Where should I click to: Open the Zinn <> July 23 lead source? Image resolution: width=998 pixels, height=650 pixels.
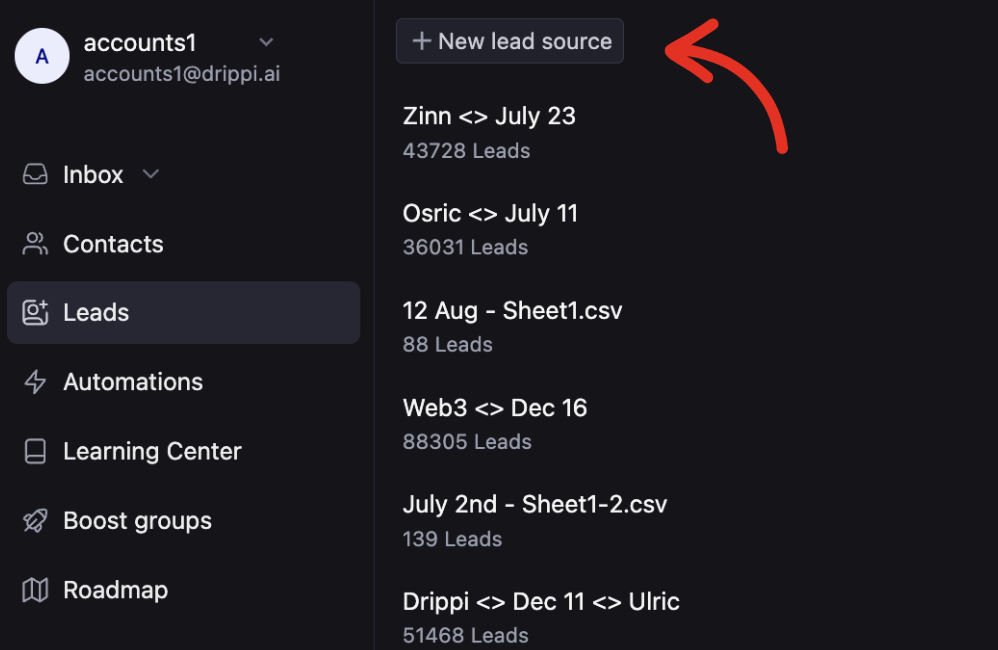pyautogui.click(x=489, y=116)
